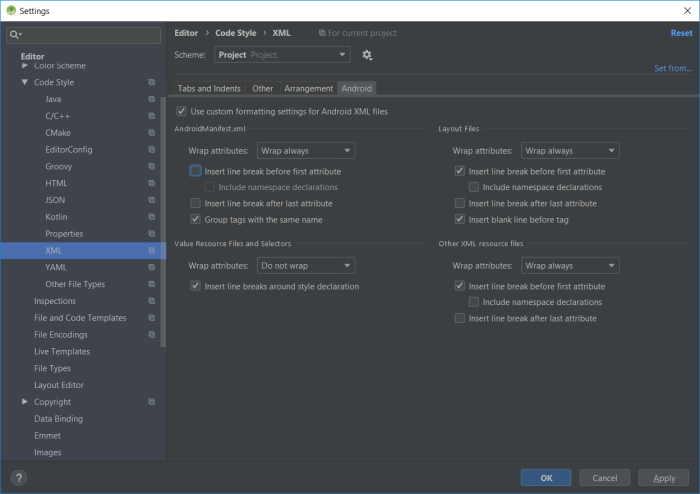
Task: Click the scheme gear settings icon
Action: pos(367,55)
